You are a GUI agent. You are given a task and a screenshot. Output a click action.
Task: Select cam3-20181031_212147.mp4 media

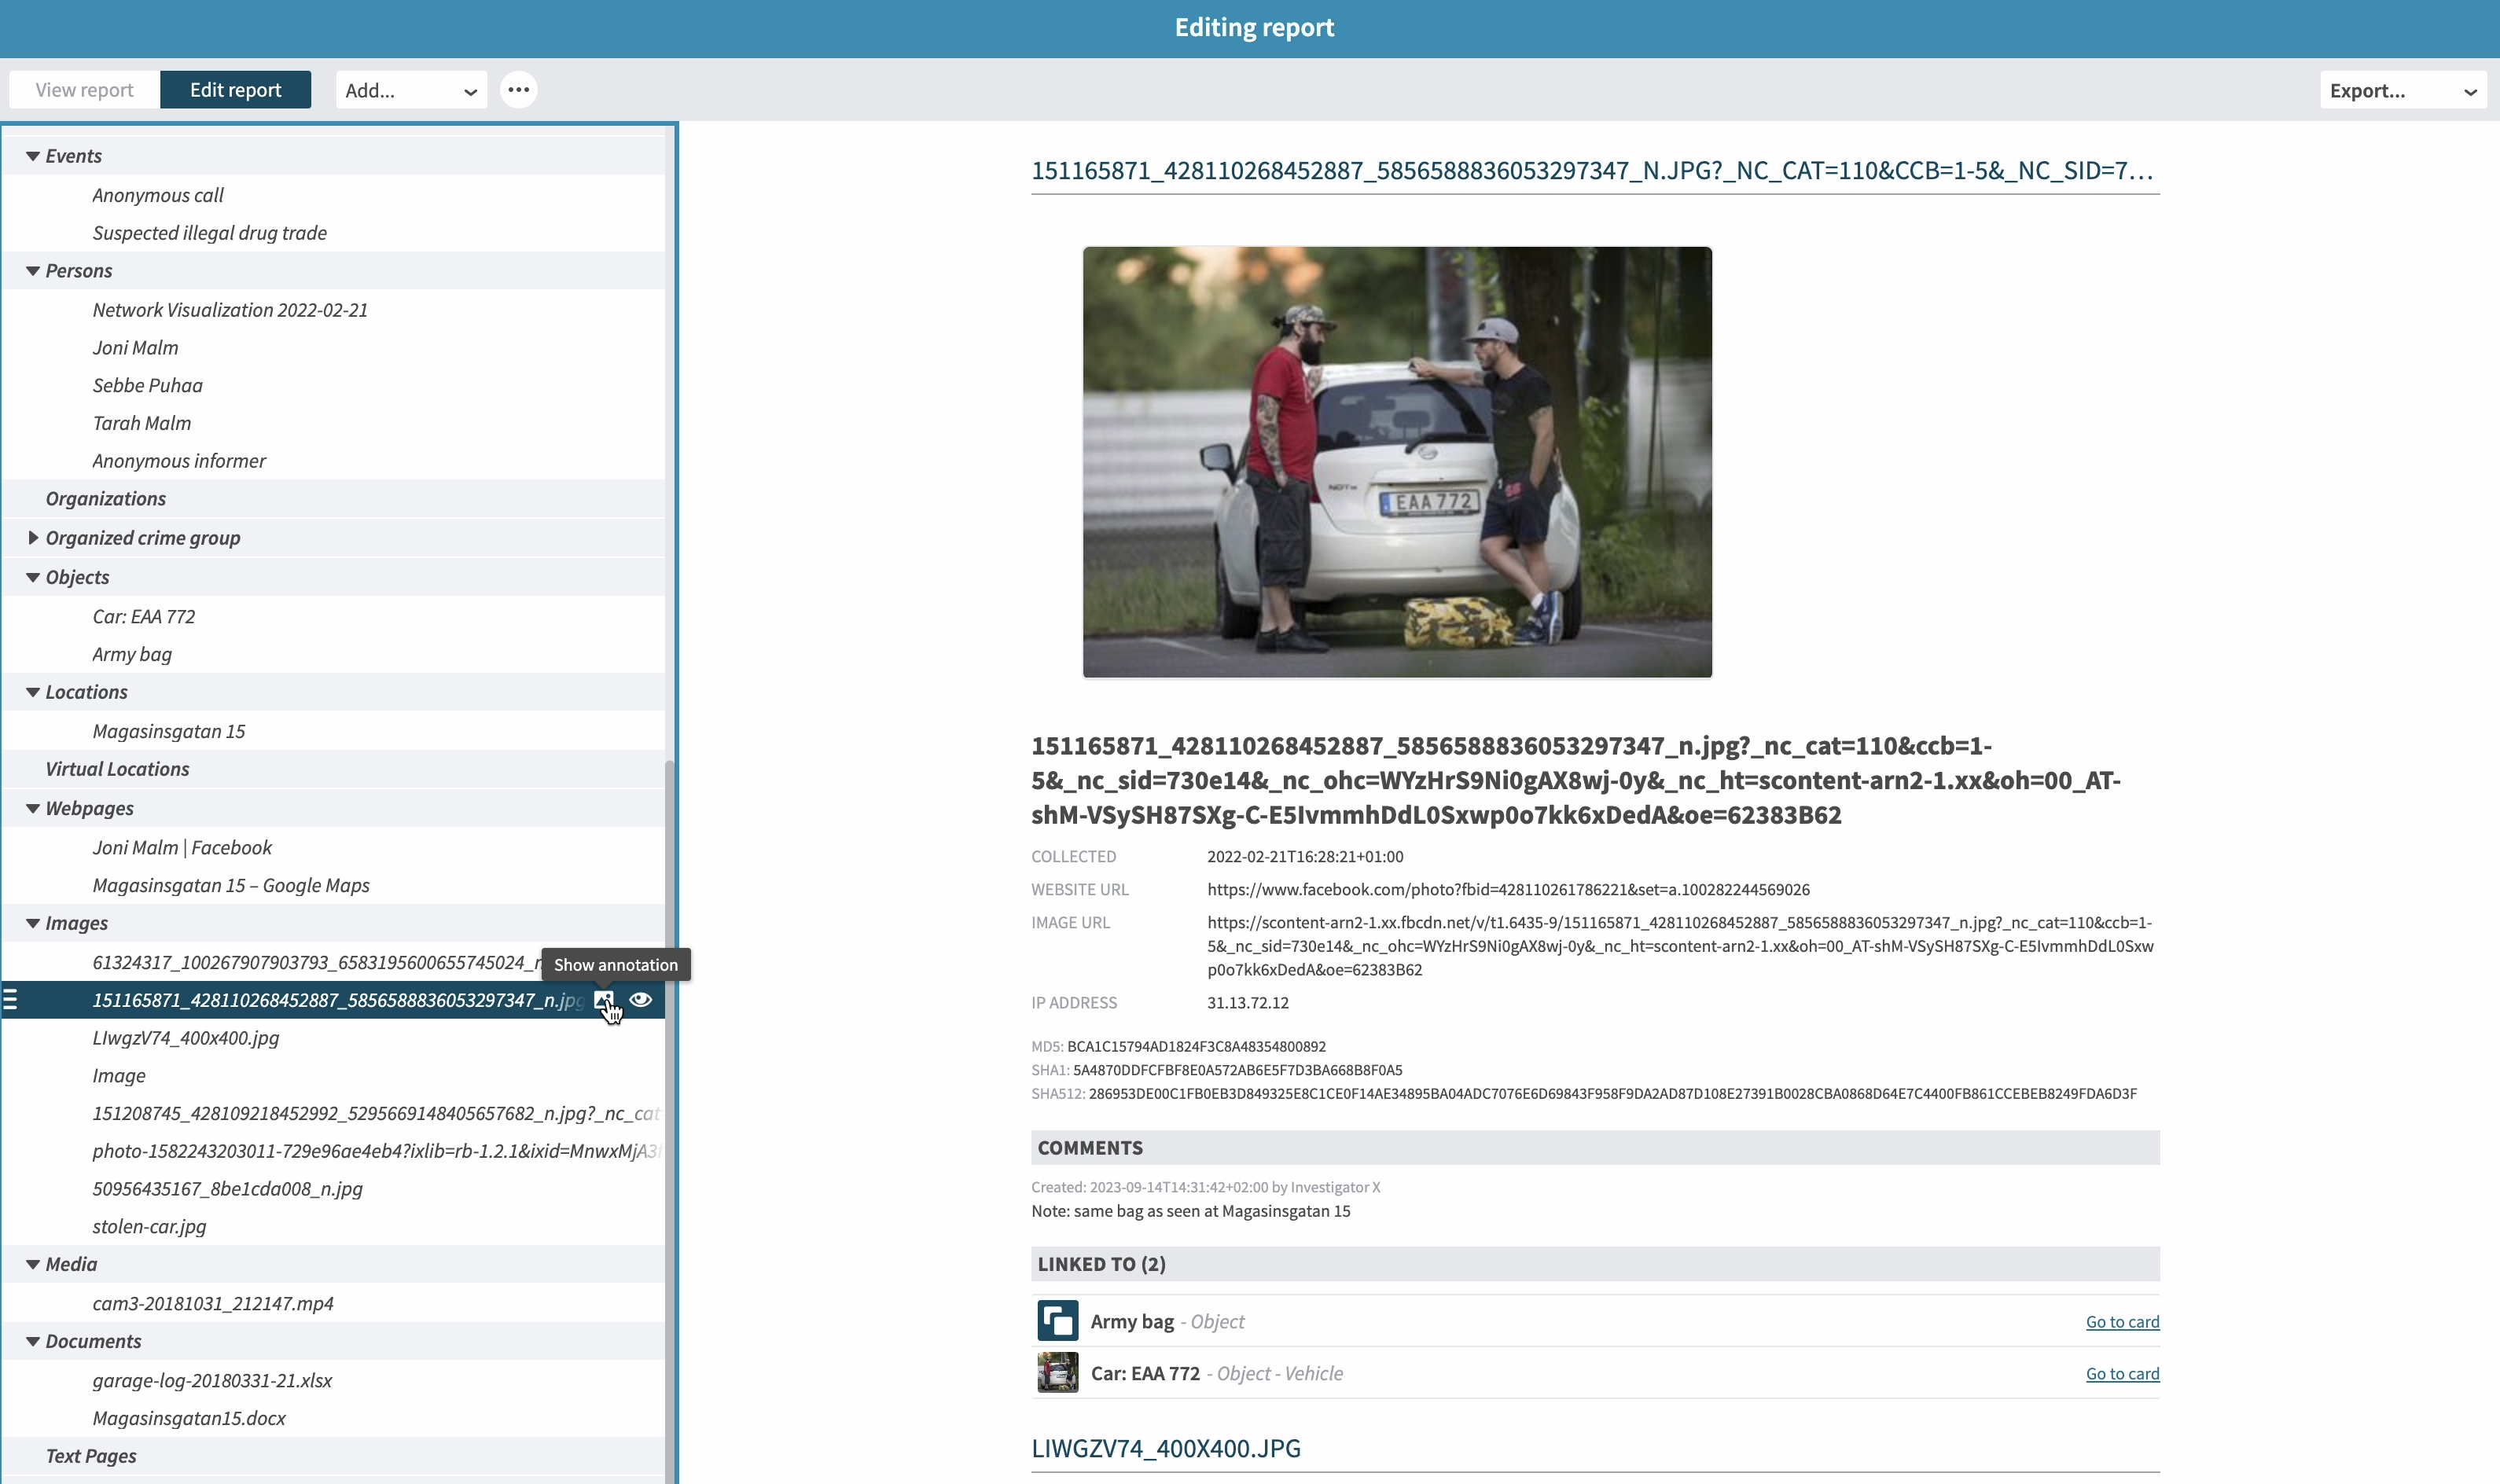(213, 1304)
